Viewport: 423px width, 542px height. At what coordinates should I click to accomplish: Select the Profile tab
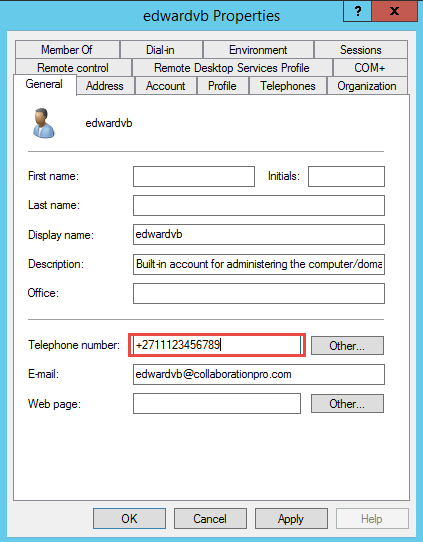click(x=222, y=86)
